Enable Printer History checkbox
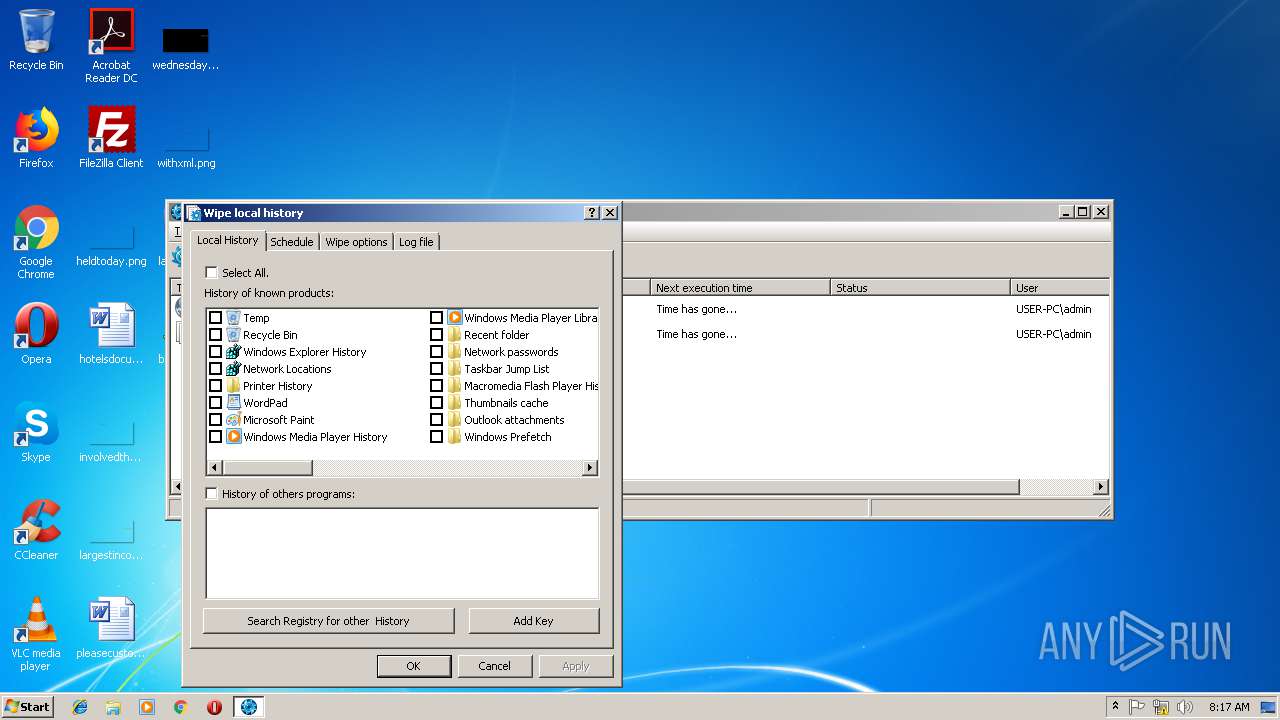The height and width of the screenshot is (720, 1280). pos(215,386)
